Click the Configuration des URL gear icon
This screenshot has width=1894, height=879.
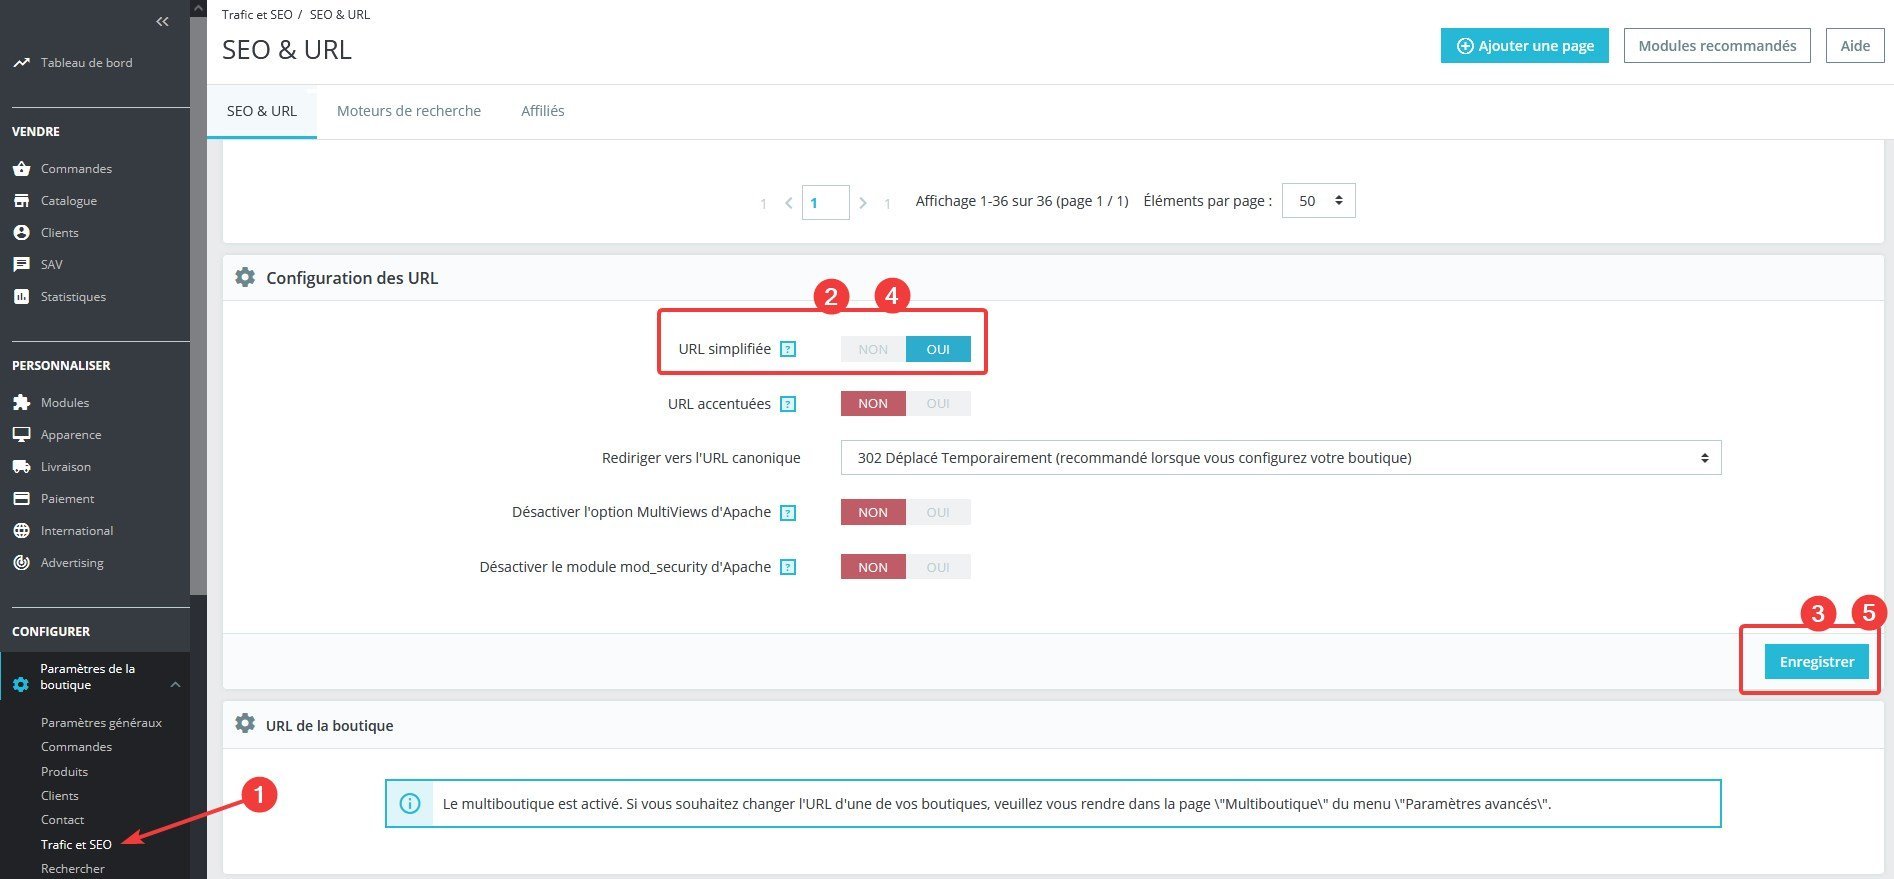pyautogui.click(x=245, y=277)
